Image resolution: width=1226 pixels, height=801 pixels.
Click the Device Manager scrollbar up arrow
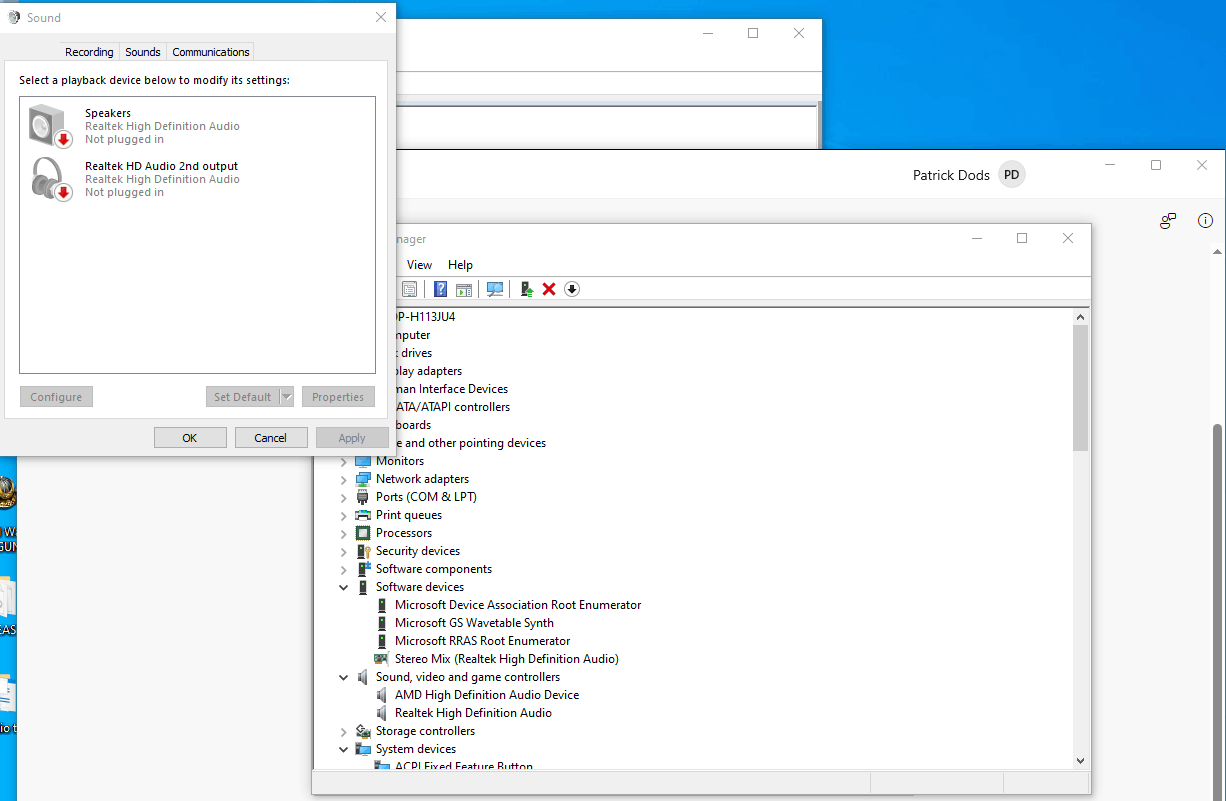[x=1080, y=317]
